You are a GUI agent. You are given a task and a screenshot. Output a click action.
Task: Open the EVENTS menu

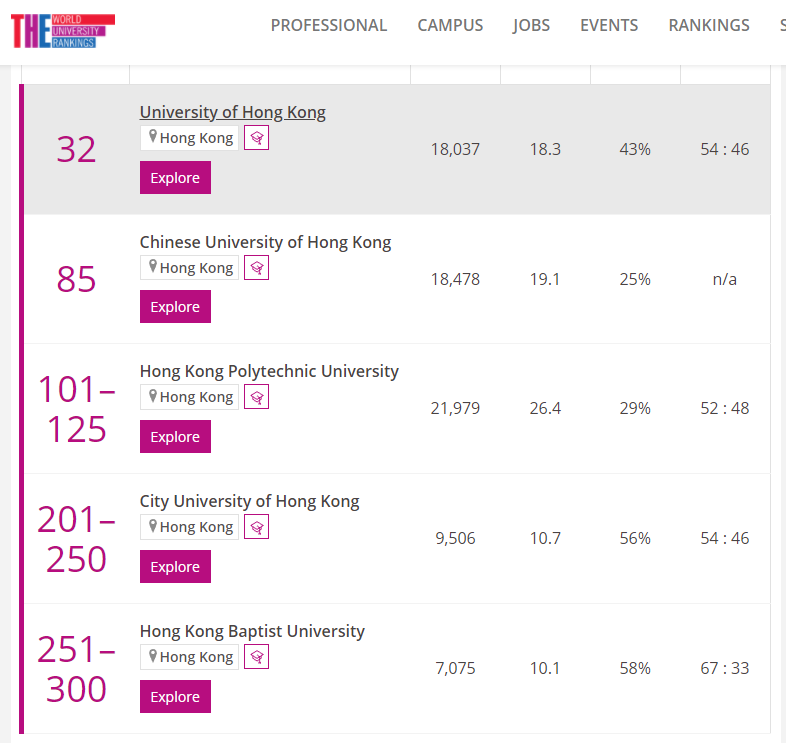(609, 25)
